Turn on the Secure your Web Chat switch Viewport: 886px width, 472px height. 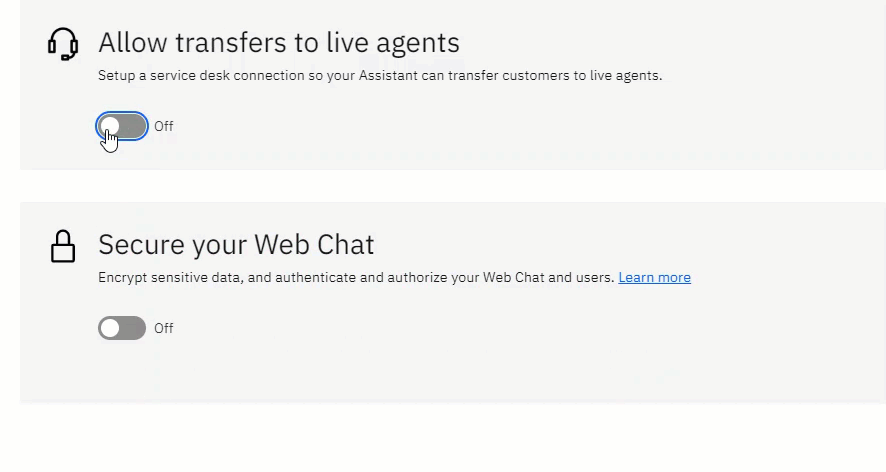[x=122, y=328]
